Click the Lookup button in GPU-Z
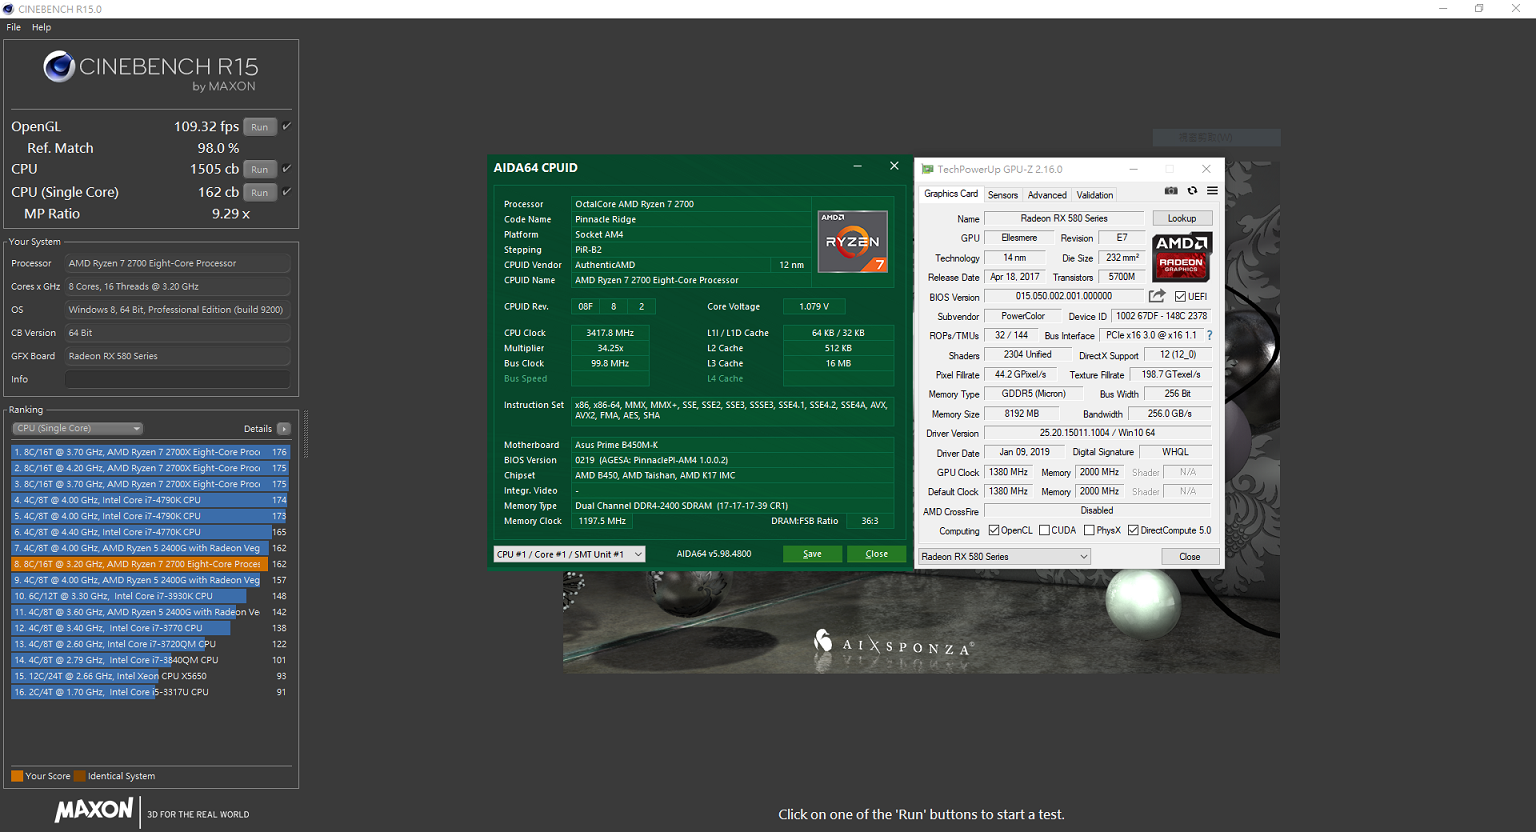 coord(1182,218)
